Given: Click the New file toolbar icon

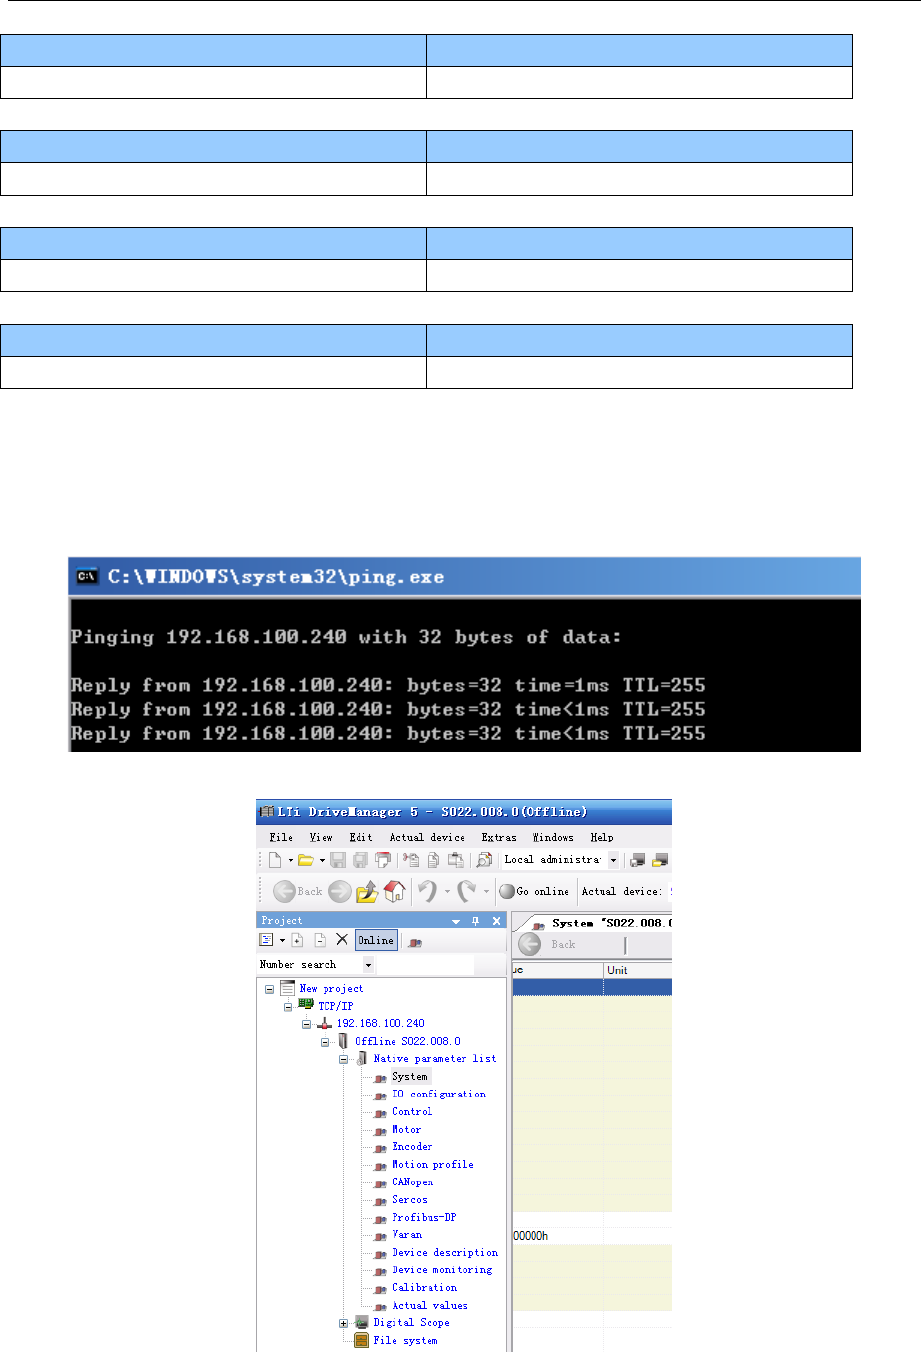Looking at the screenshot, I should tap(275, 860).
